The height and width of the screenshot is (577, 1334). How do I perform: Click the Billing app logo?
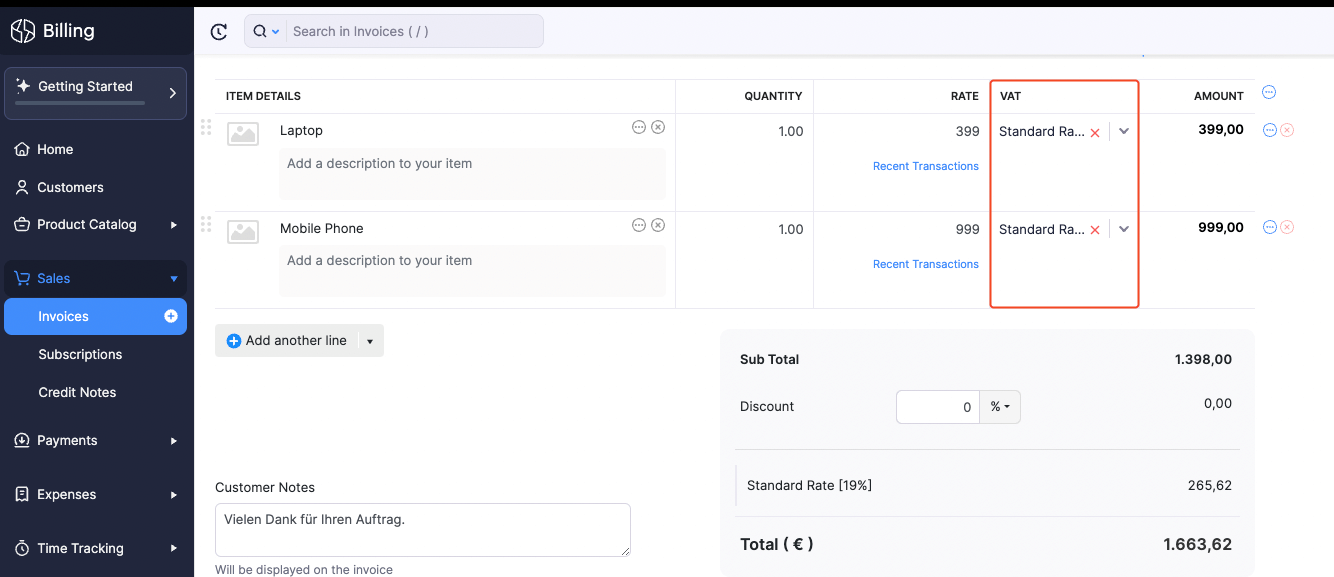[x=21, y=31]
